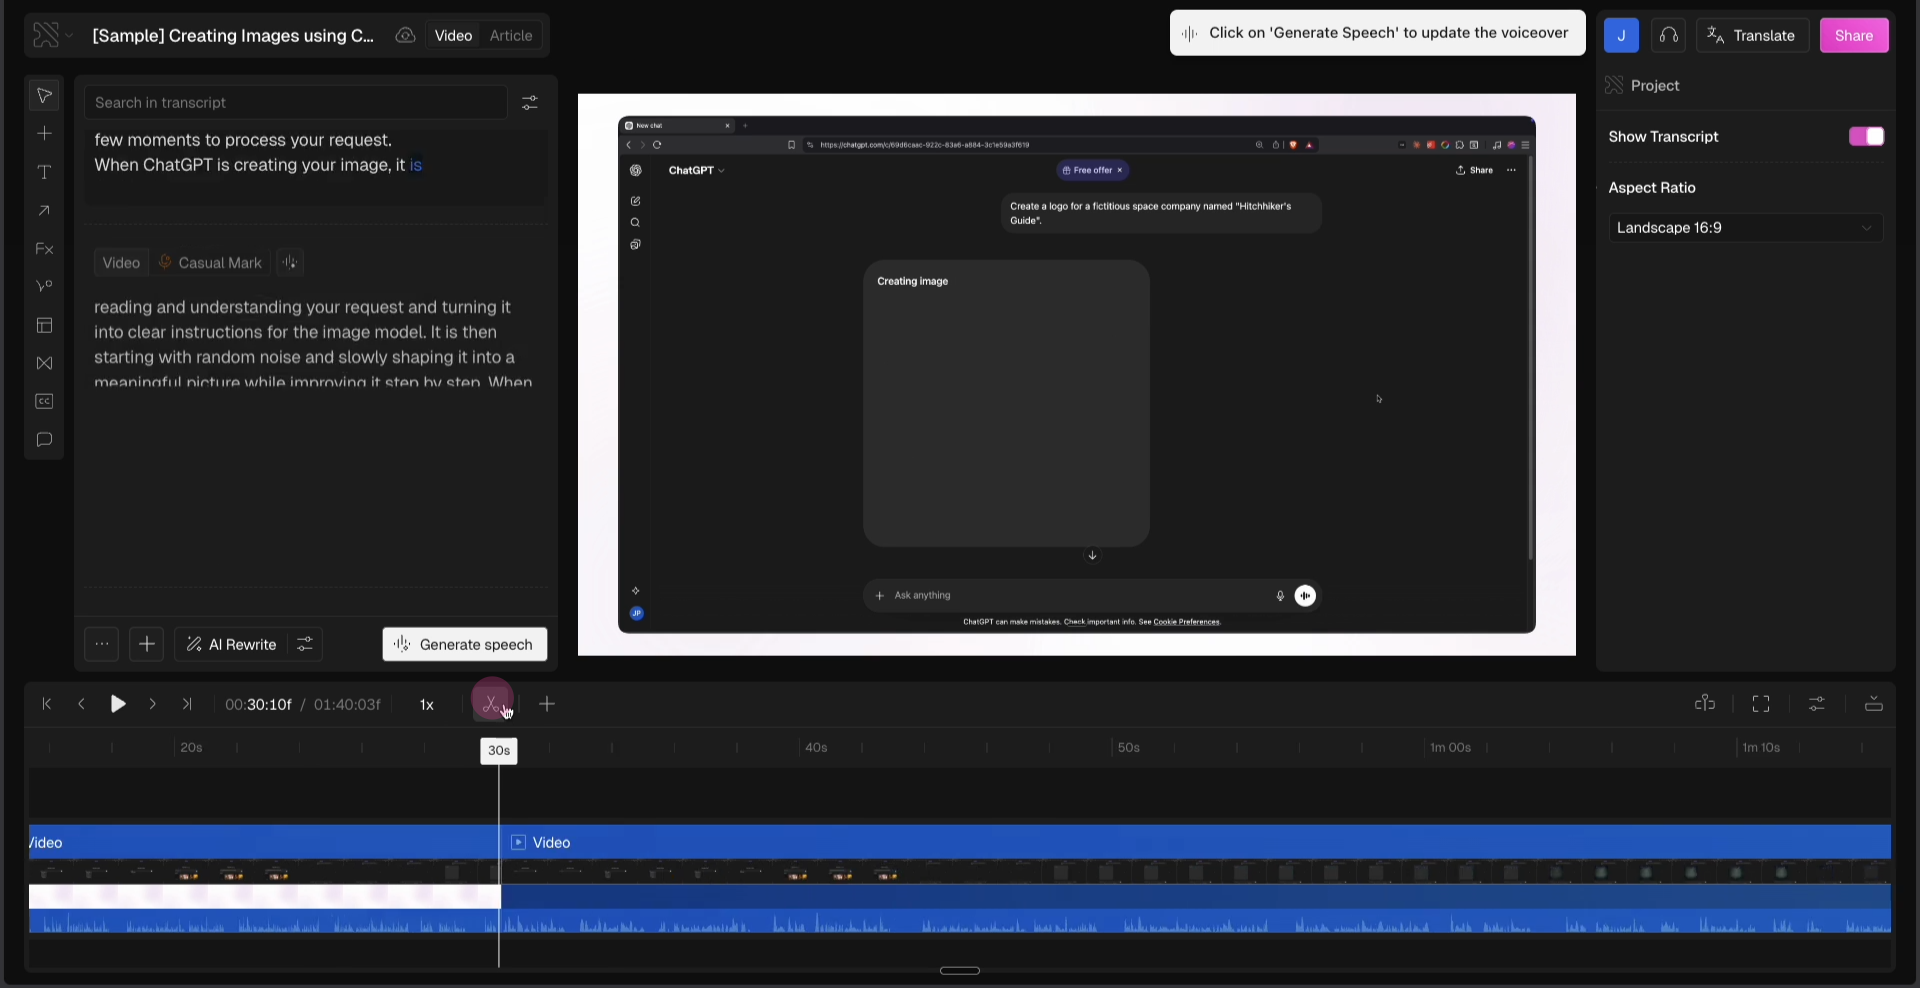
Task: Click the pink Share button
Action: click(x=1854, y=35)
